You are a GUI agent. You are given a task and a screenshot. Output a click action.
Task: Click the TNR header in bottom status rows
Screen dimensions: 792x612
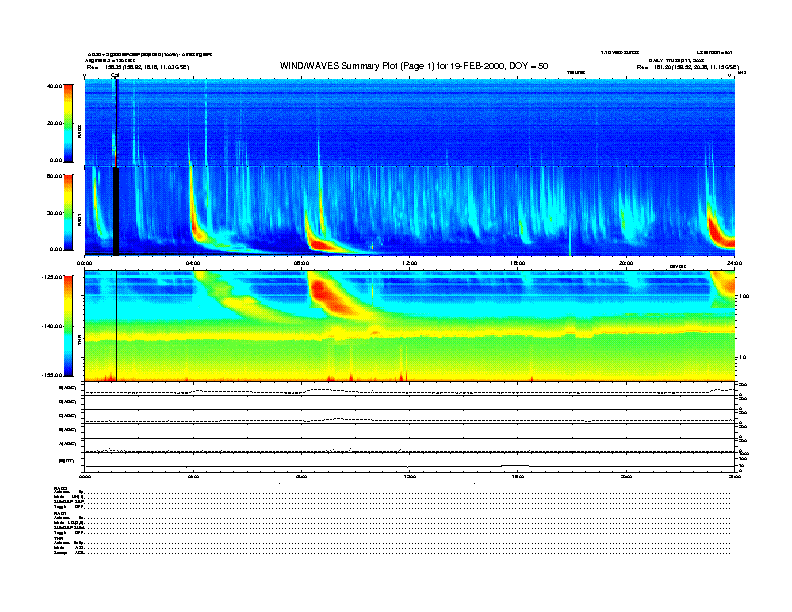pyautogui.click(x=57, y=538)
